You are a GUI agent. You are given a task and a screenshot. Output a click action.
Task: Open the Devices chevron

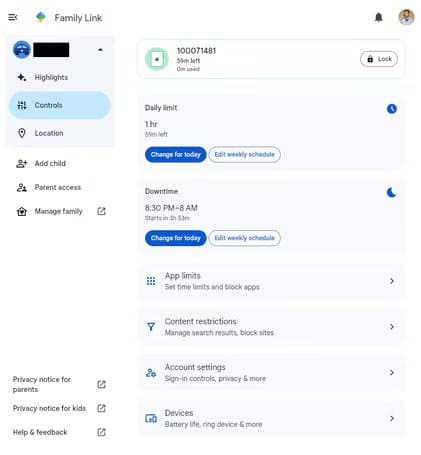tap(392, 418)
